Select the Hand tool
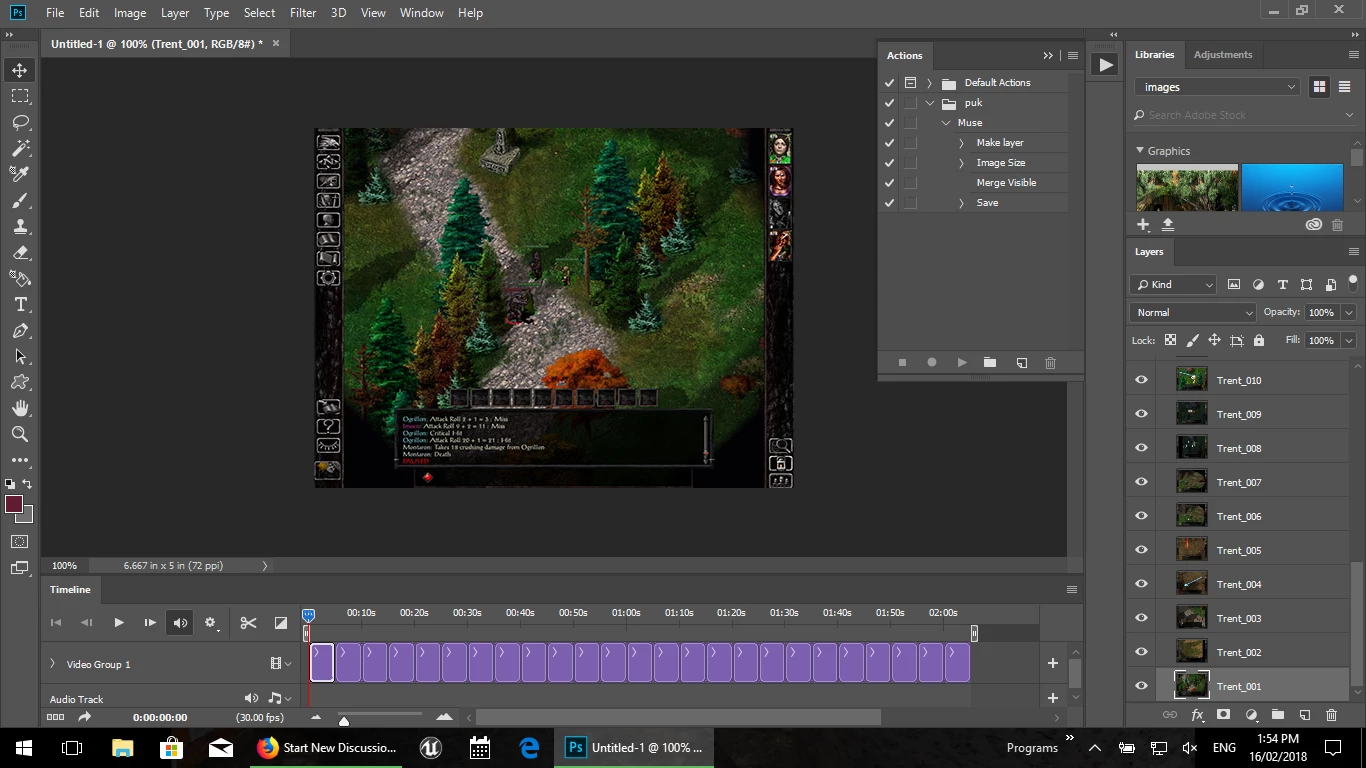Viewport: 1366px width, 768px height. [20, 408]
